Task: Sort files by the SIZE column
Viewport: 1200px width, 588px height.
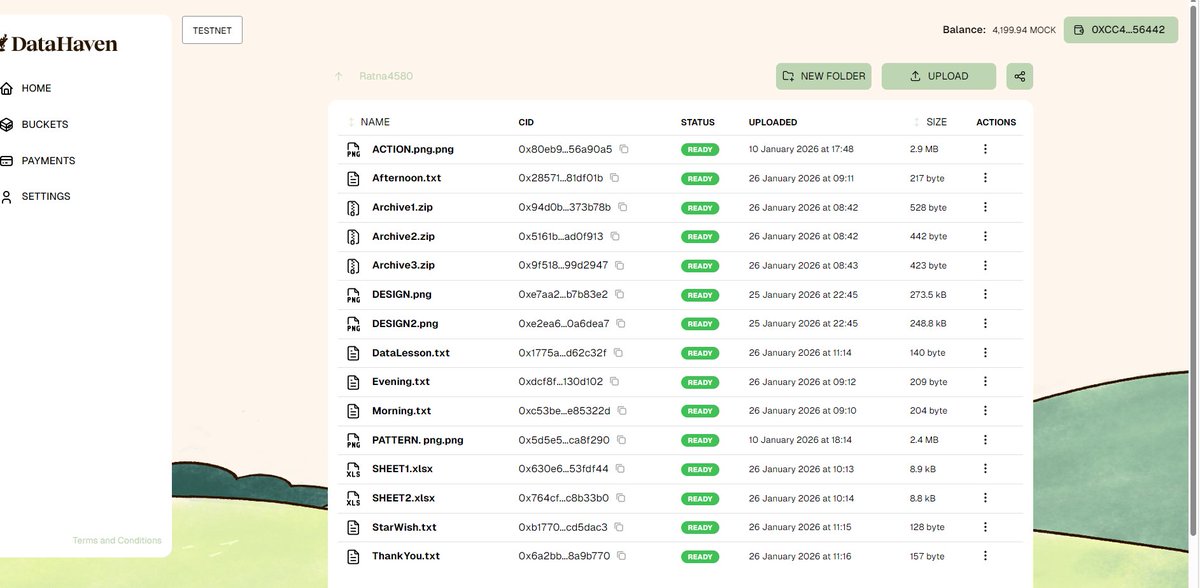Action: [930, 122]
